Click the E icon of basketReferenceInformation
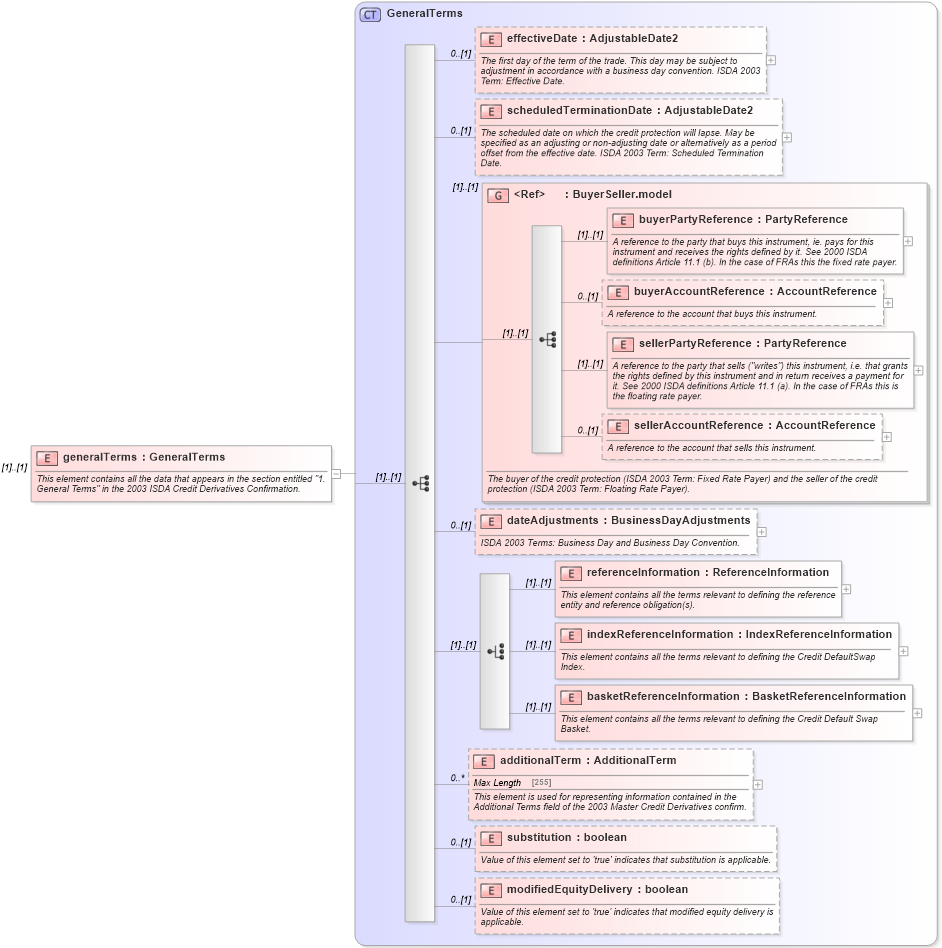 [x=571, y=698]
